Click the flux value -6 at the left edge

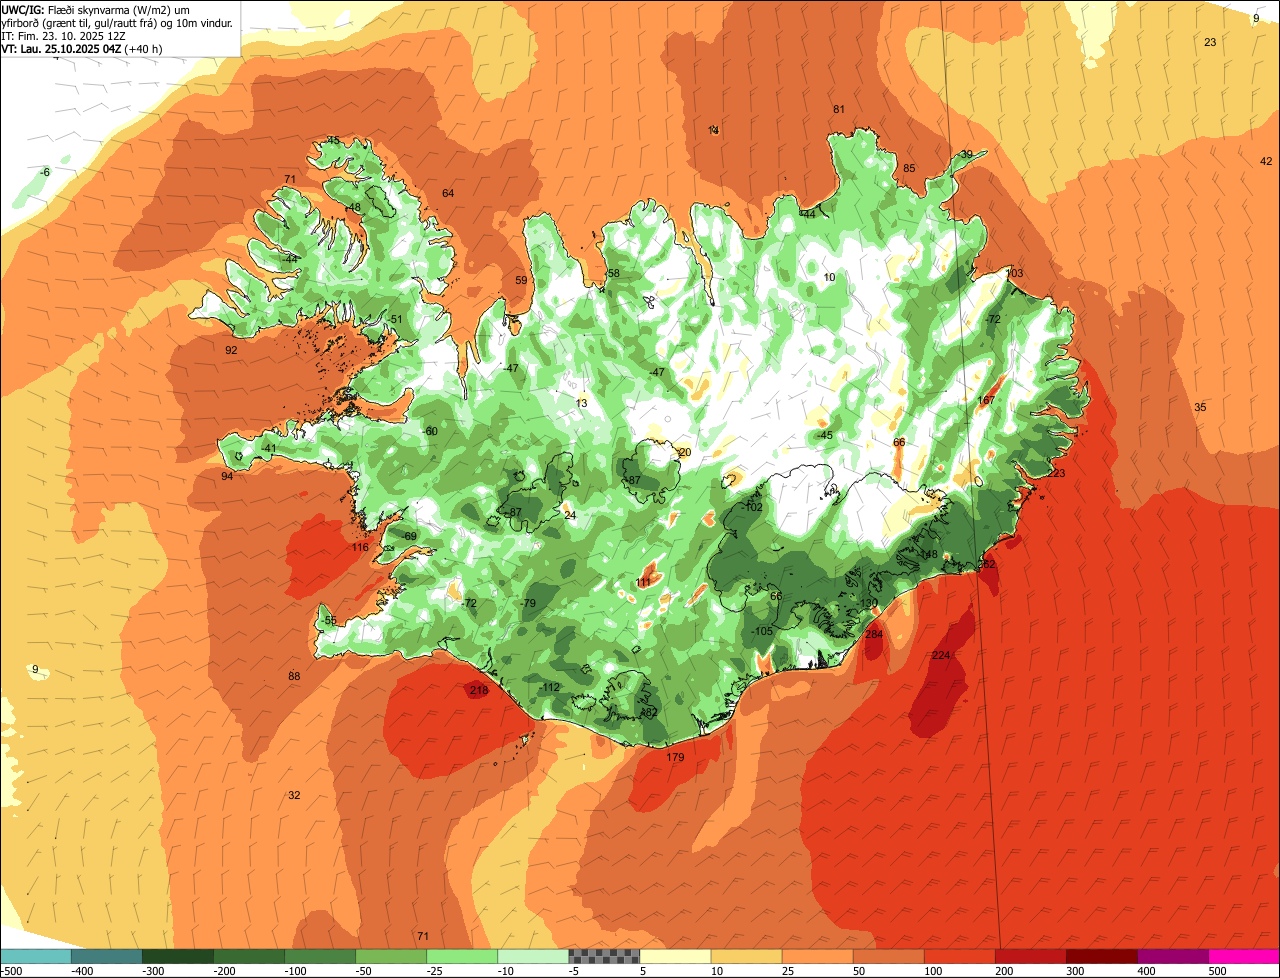point(44,172)
